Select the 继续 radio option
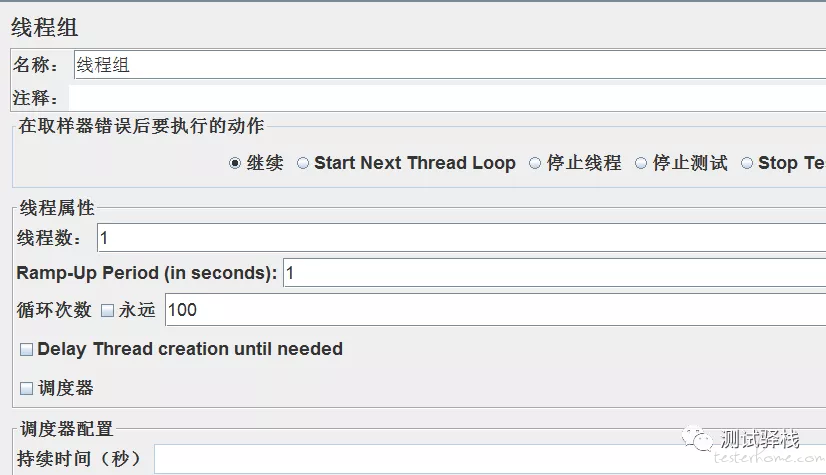The image size is (826, 475). tap(235, 163)
